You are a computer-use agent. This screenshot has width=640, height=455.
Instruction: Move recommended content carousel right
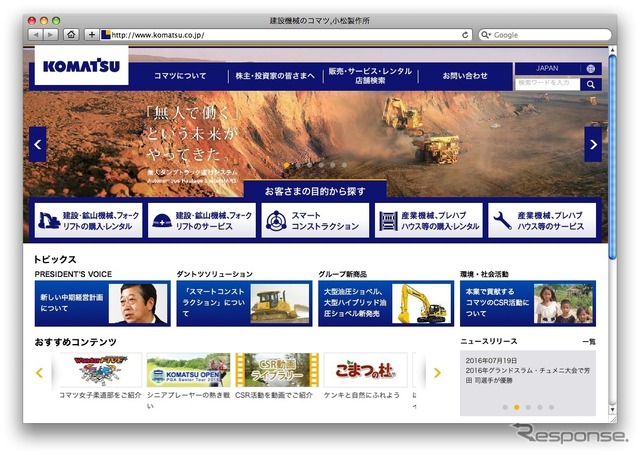click(x=437, y=373)
